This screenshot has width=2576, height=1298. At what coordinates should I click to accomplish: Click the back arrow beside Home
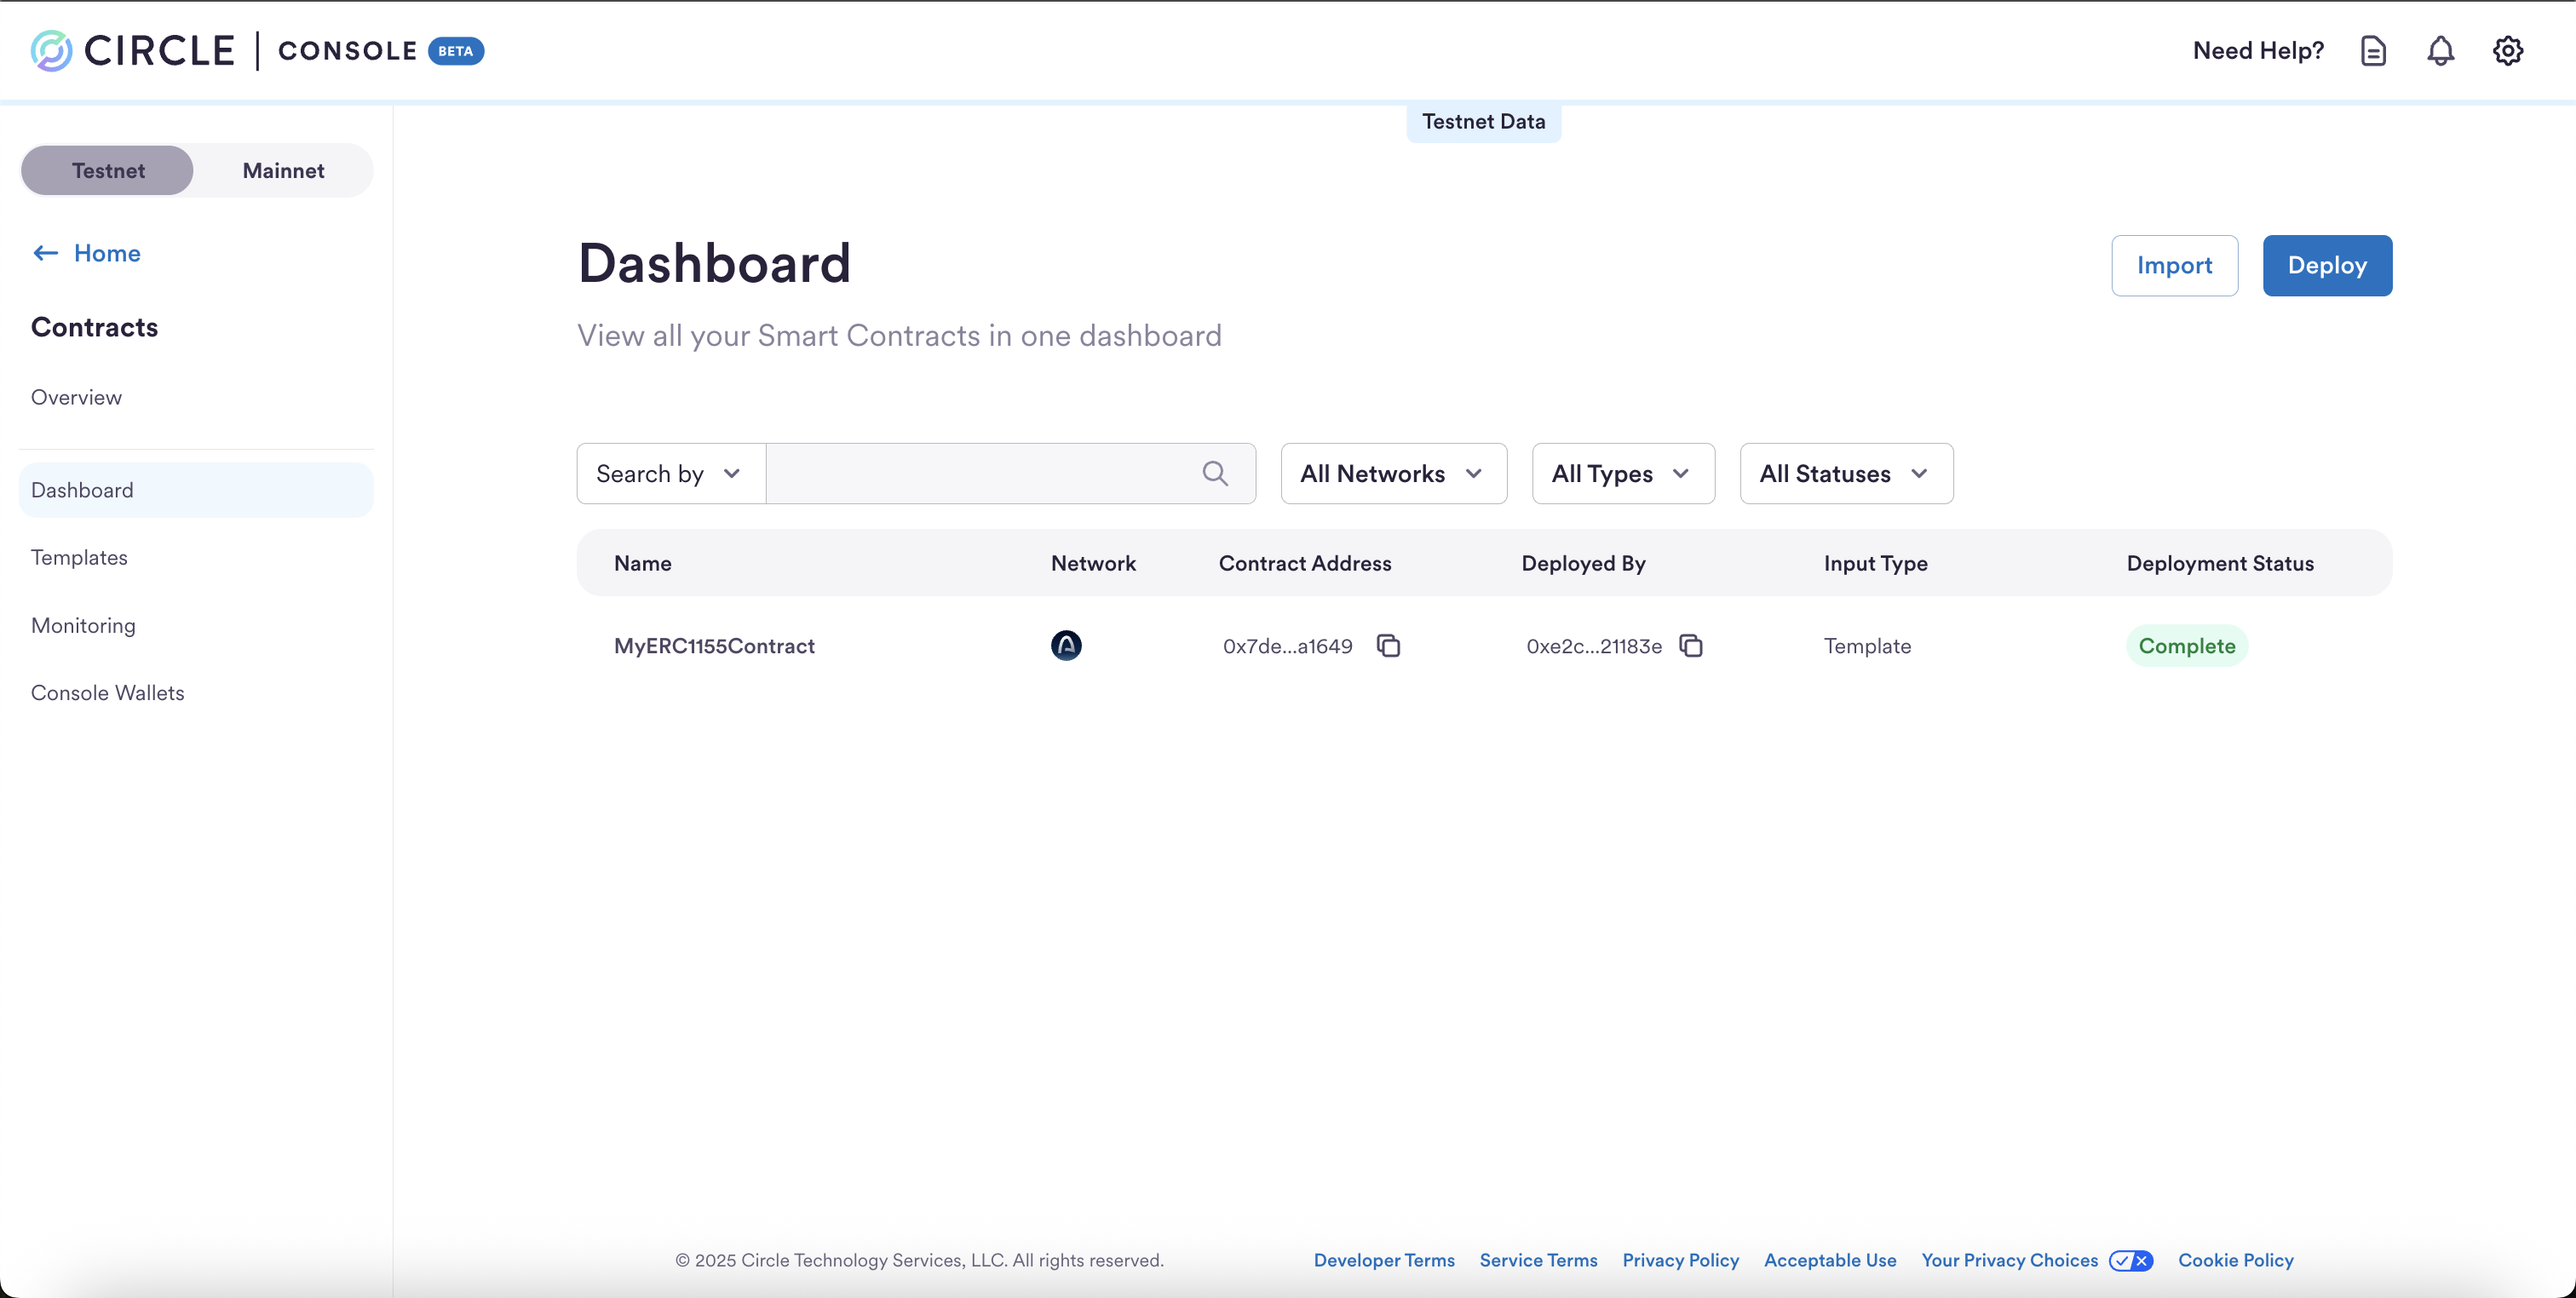pos(46,253)
